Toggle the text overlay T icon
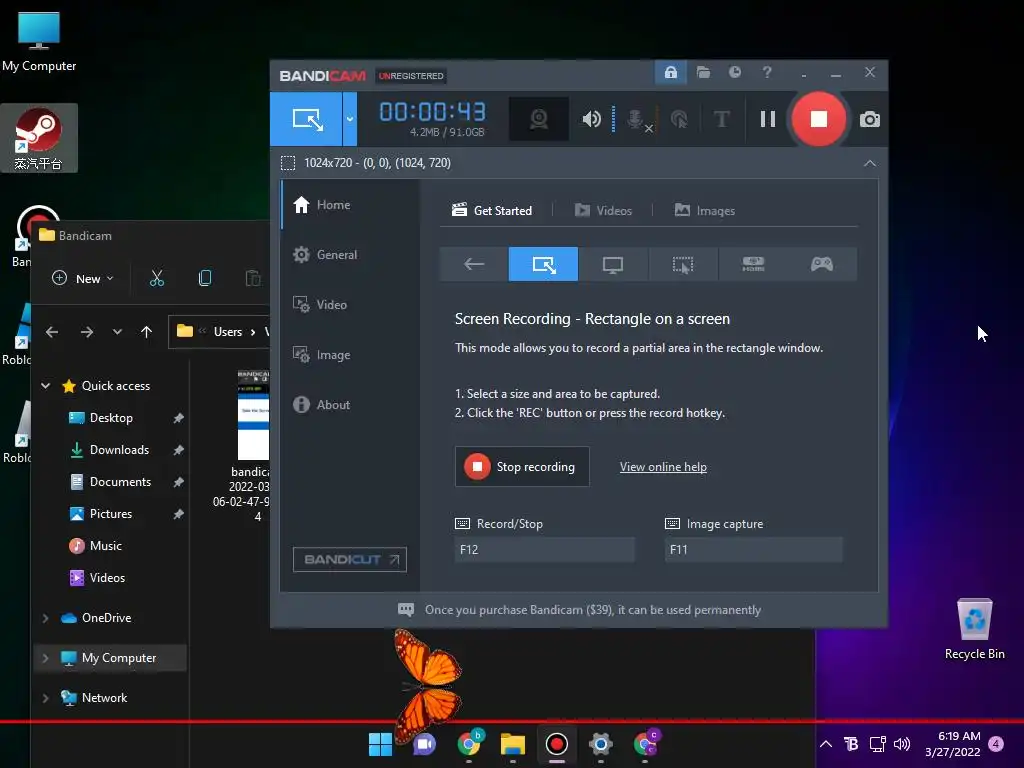Viewport: 1024px width, 768px height. [x=722, y=119]
